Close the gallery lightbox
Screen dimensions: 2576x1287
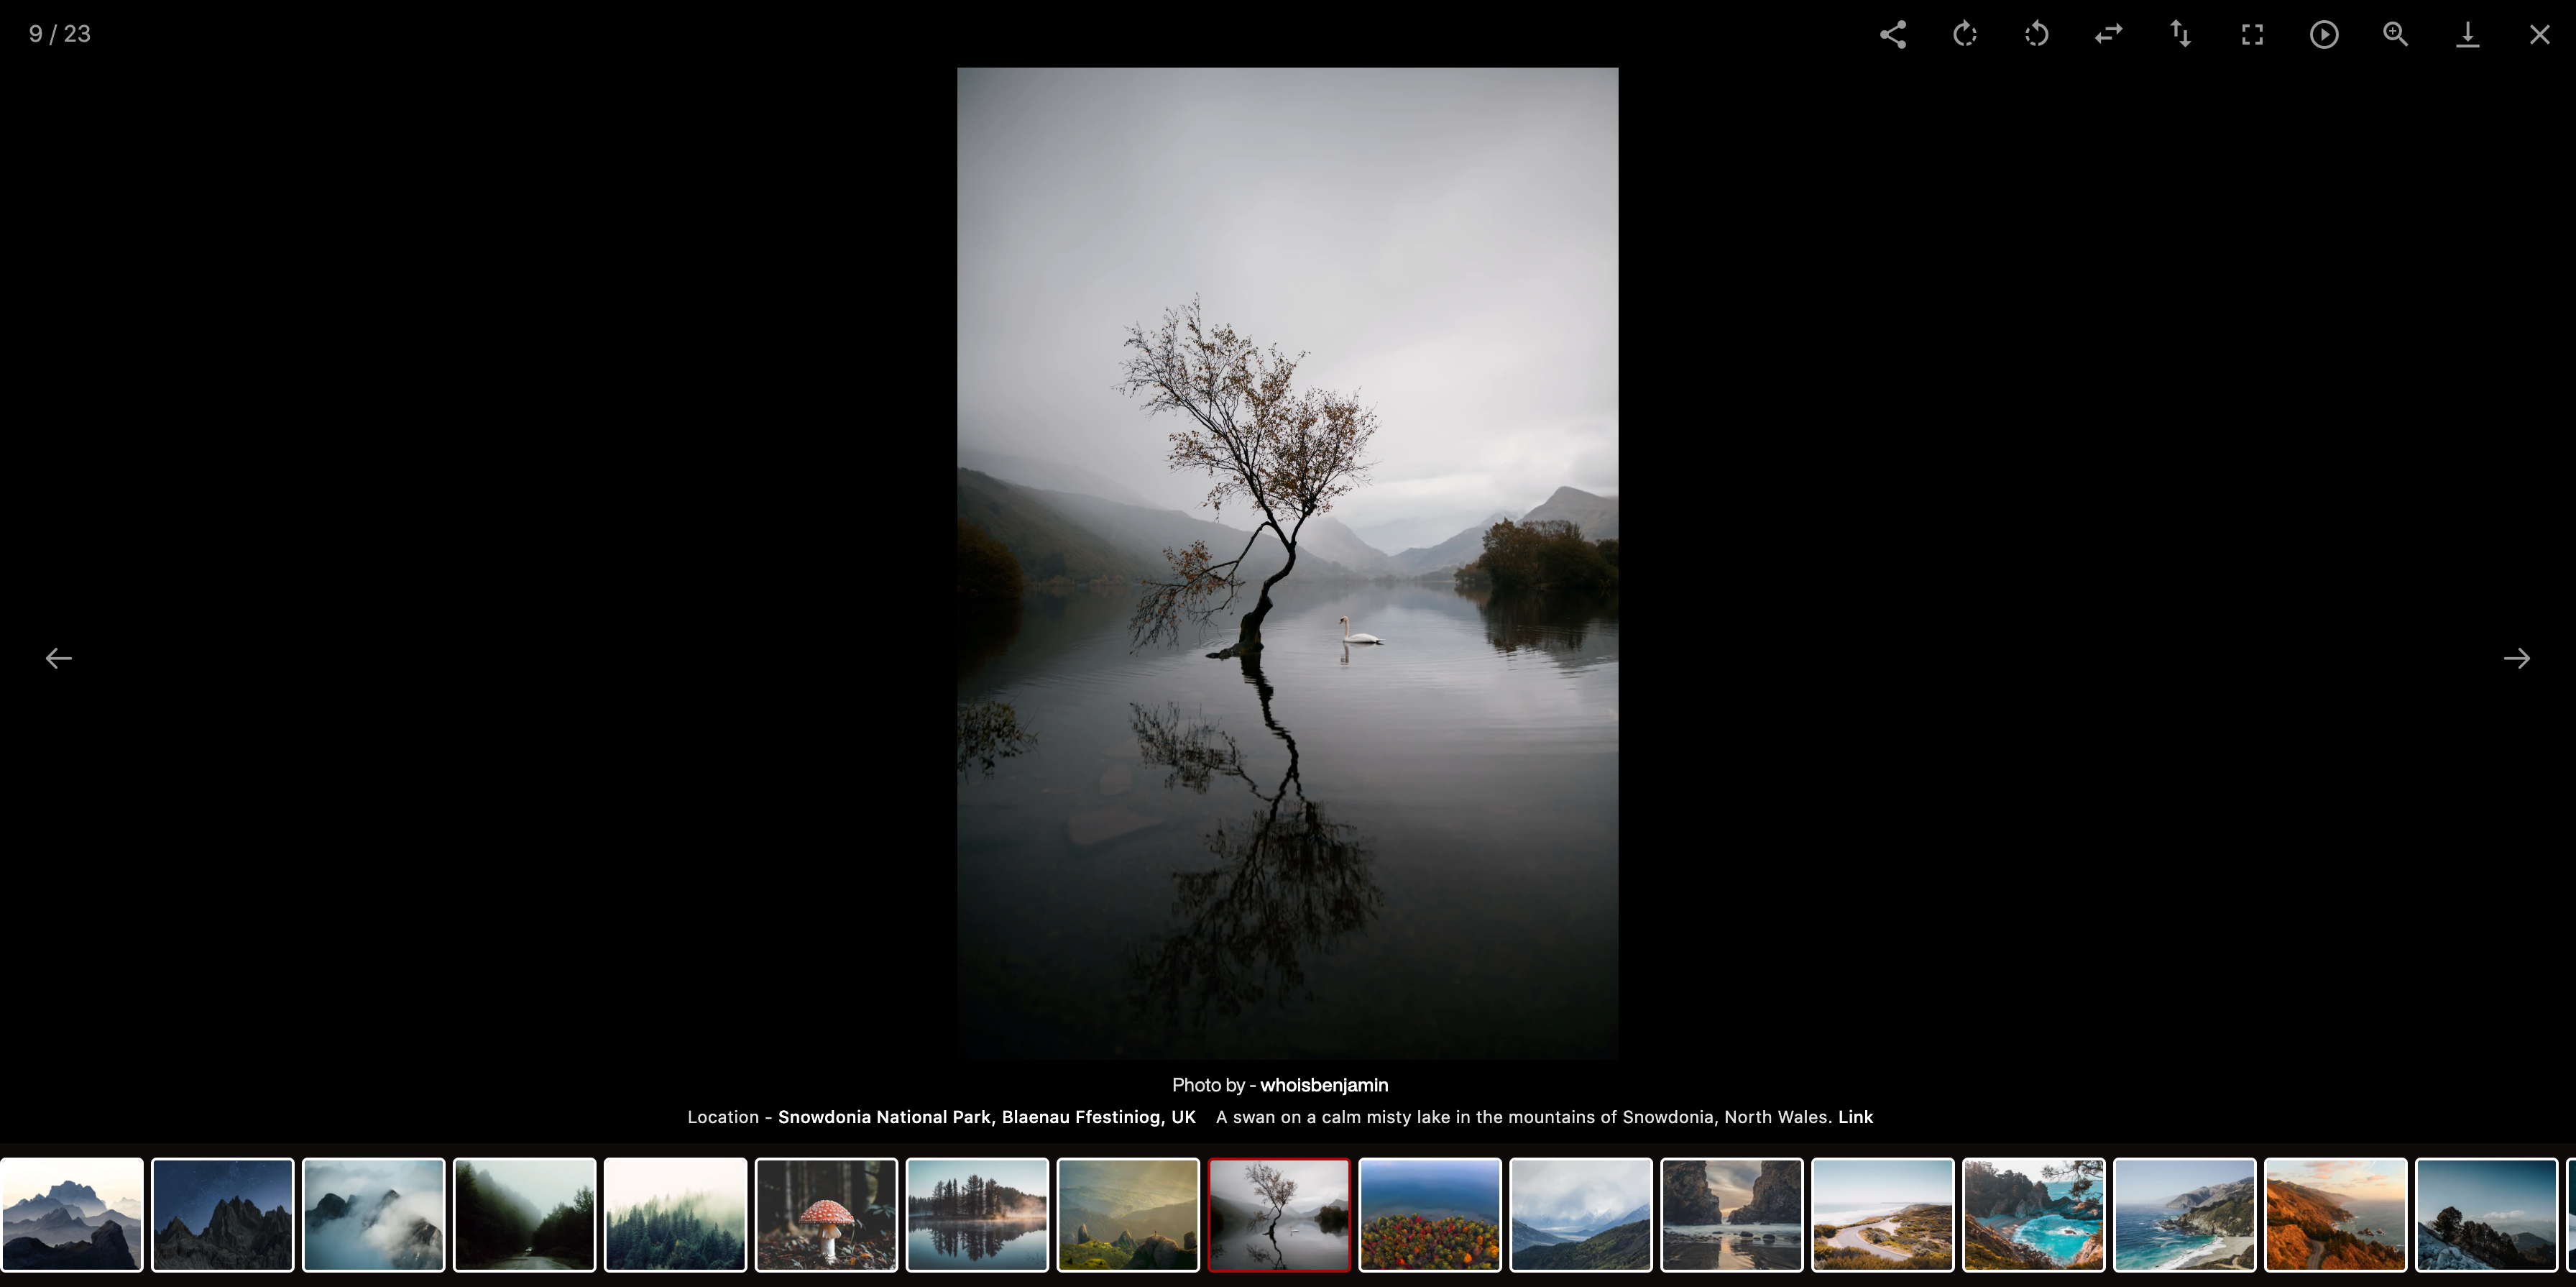coord(2539,35)
